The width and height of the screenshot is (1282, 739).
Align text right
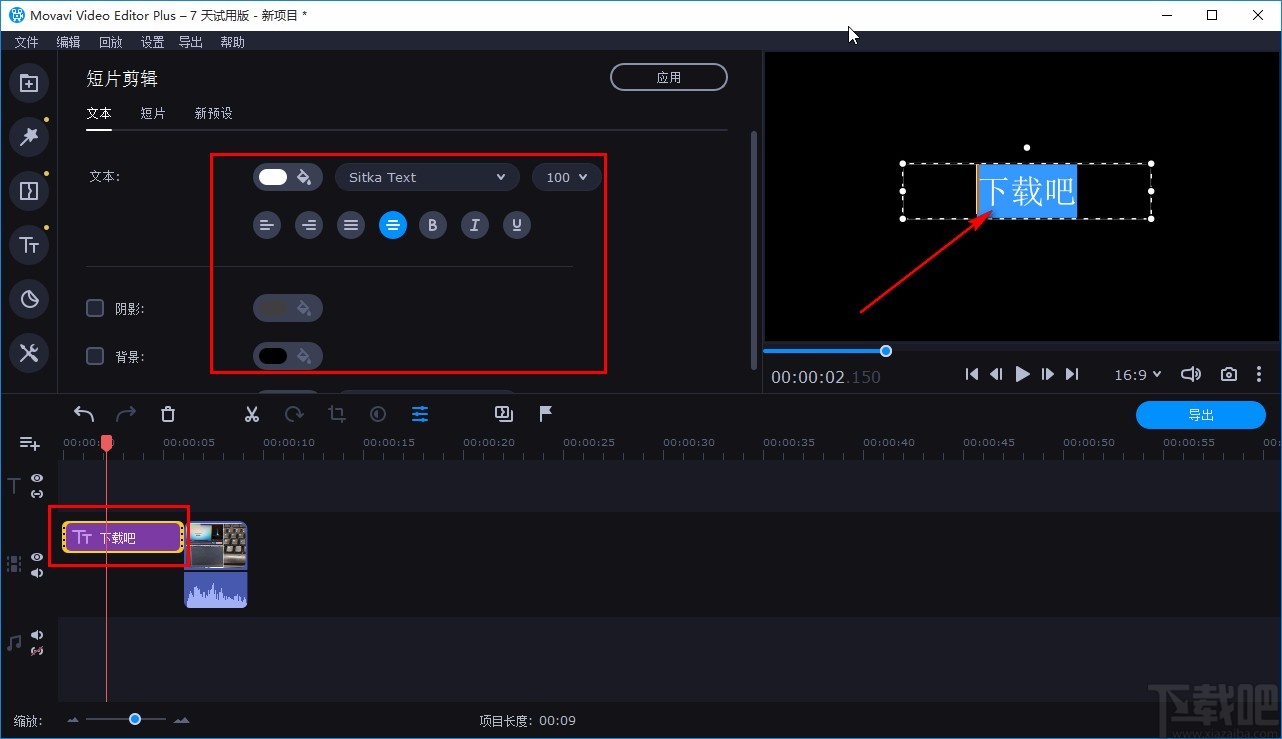tap(309, 225)
